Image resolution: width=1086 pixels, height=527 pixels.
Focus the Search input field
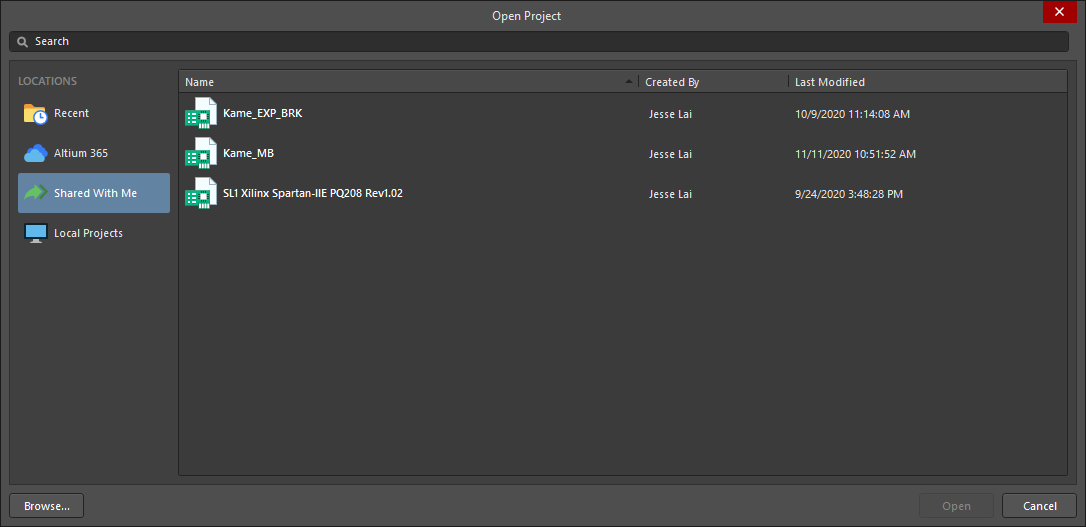click(x=540, y=42)
